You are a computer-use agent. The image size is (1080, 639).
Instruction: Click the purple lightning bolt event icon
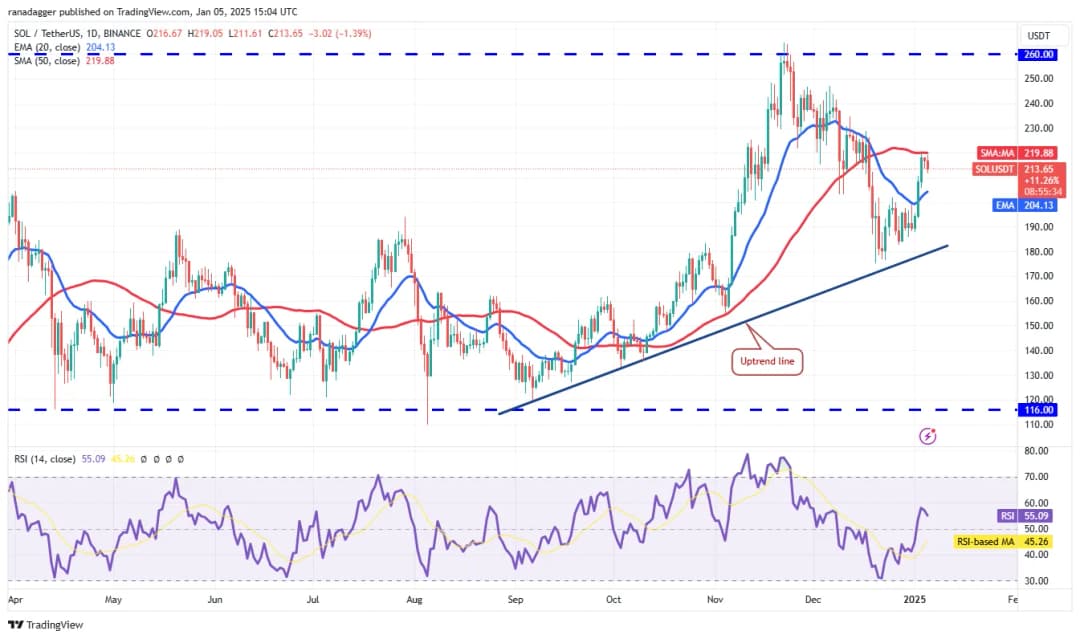927,435
